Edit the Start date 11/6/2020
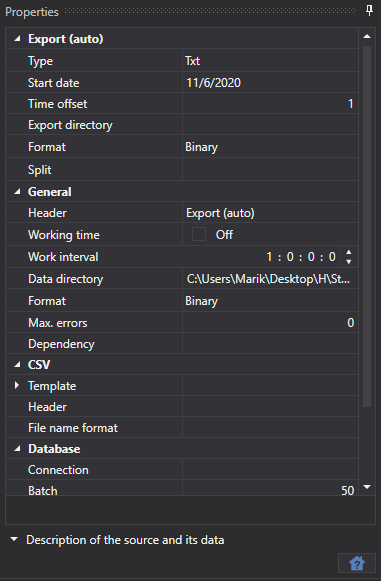The image size is (381, 581). tap(270, 82)
